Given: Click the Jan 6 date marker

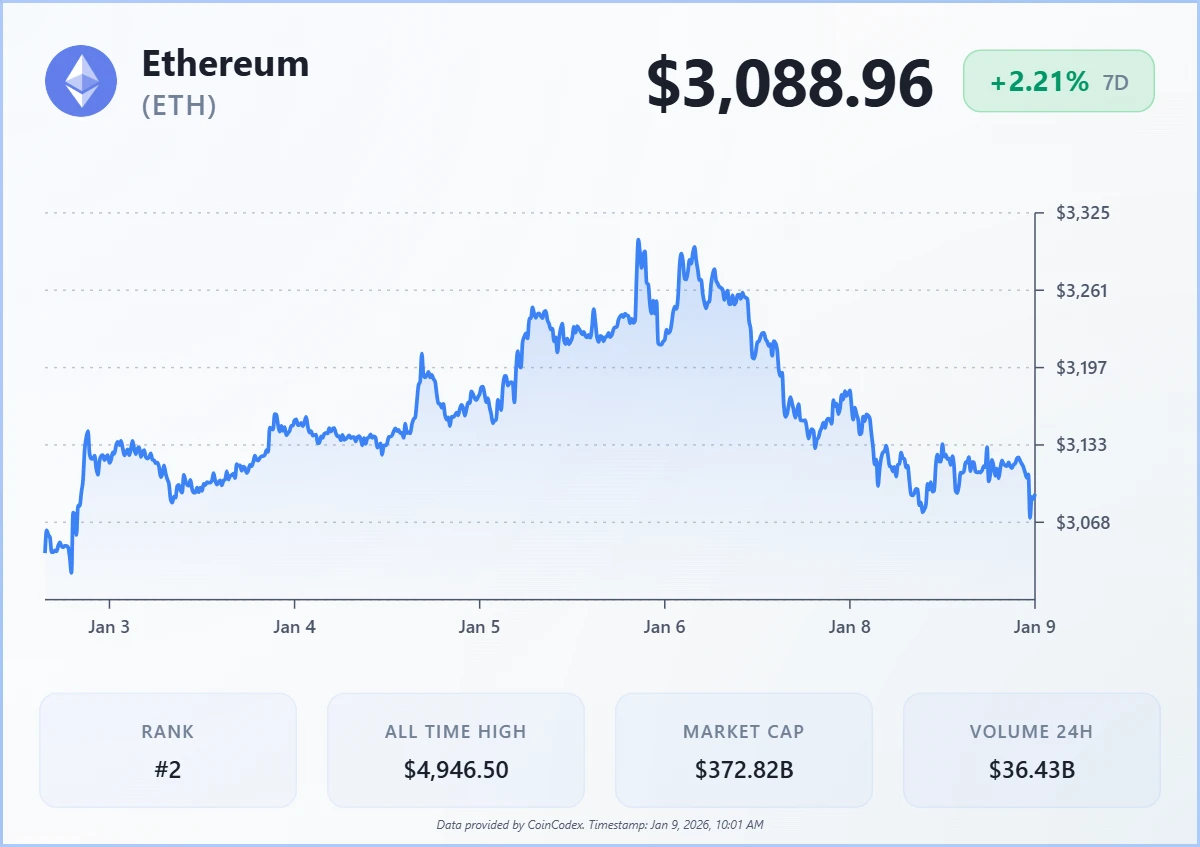Looking at the screenshot, I should [x=665, y=627].
